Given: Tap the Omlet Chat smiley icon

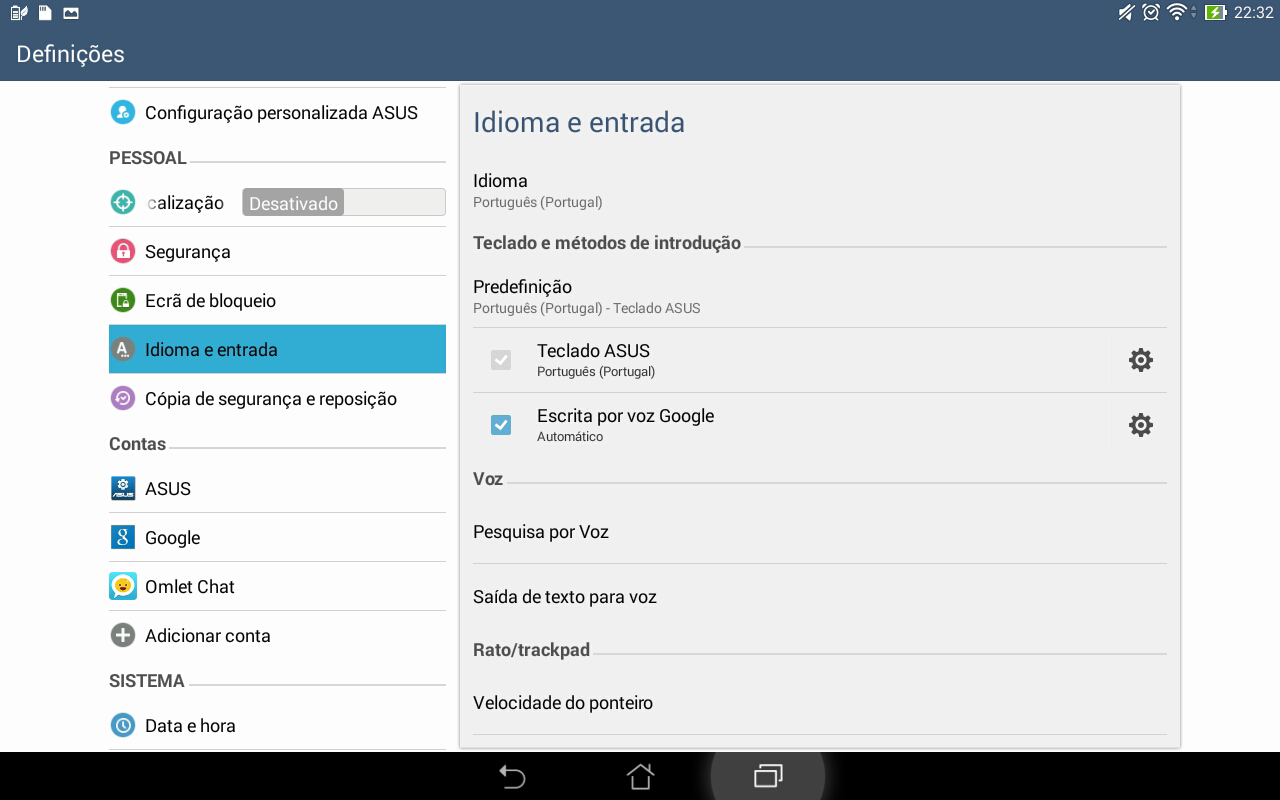Looking at the screenshot, I should pyautogui.click(x=122, y=586).
